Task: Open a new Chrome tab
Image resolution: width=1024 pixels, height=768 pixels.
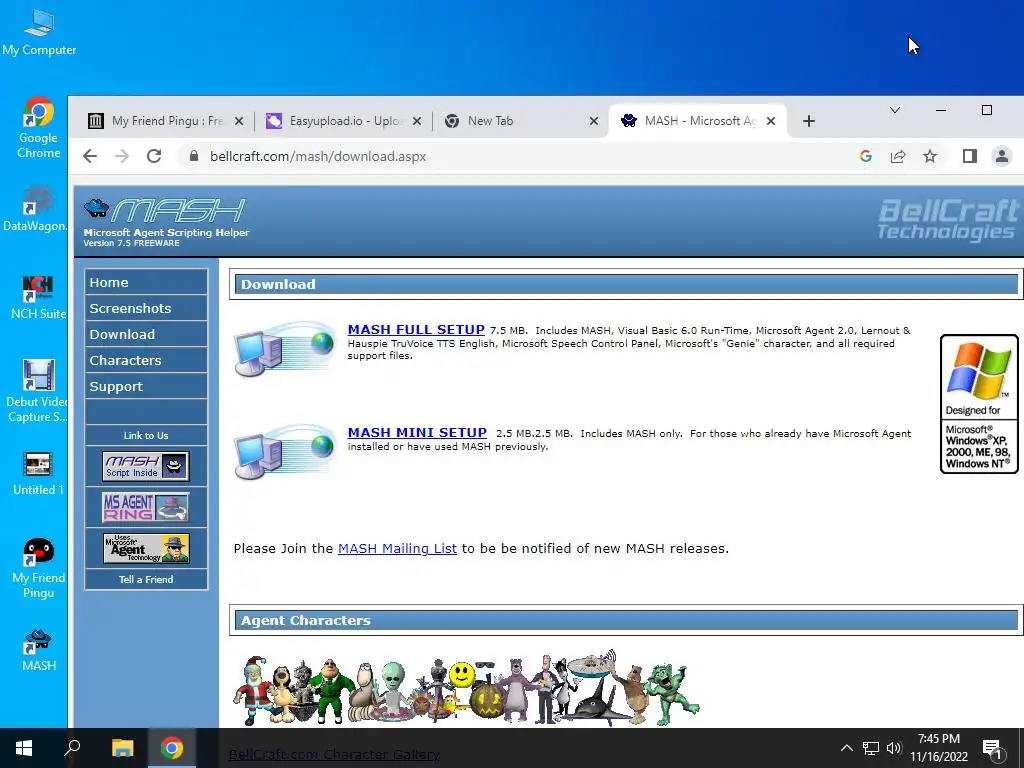Action: tap(808, 121)
